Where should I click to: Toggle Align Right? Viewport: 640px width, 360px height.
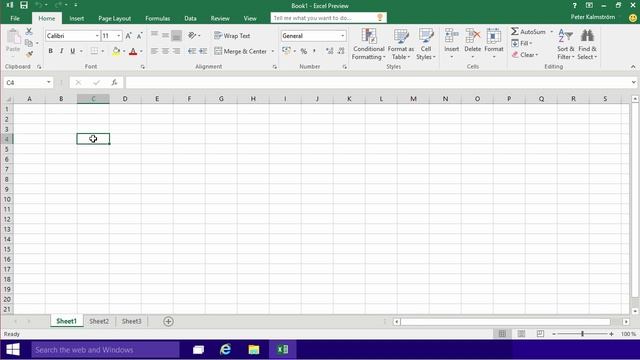click(176, 51)
